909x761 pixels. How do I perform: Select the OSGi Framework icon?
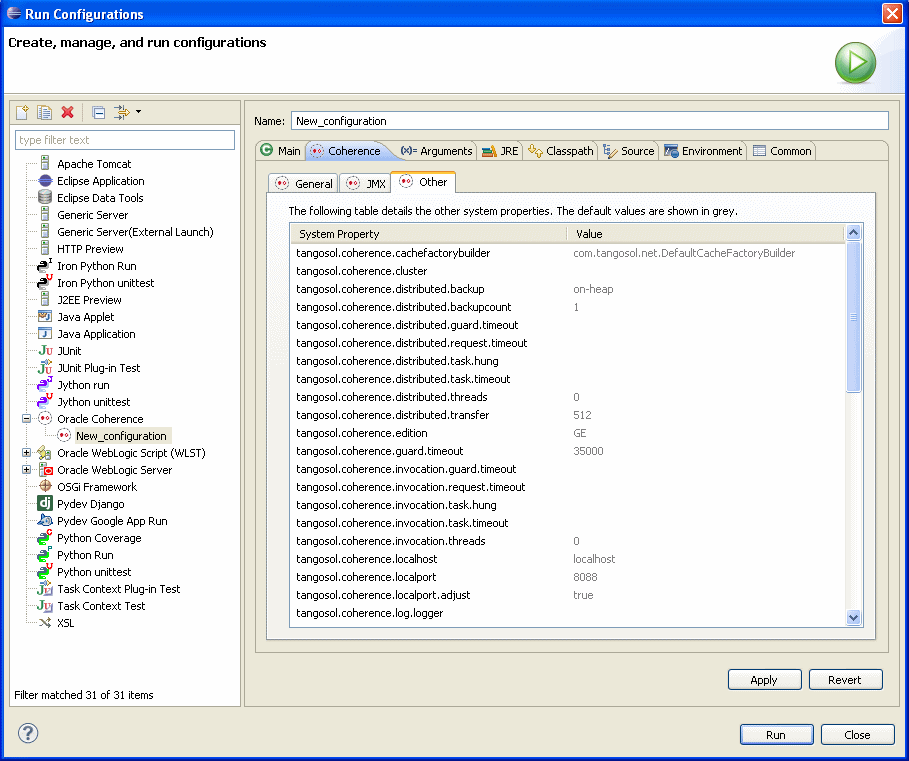tap(45, 486)
